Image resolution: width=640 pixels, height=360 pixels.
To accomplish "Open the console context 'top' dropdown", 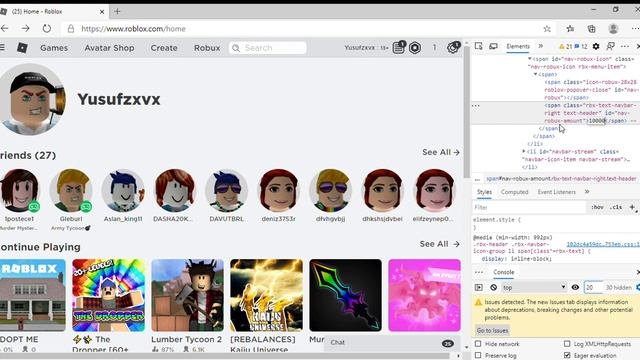I will pos(534,287).
